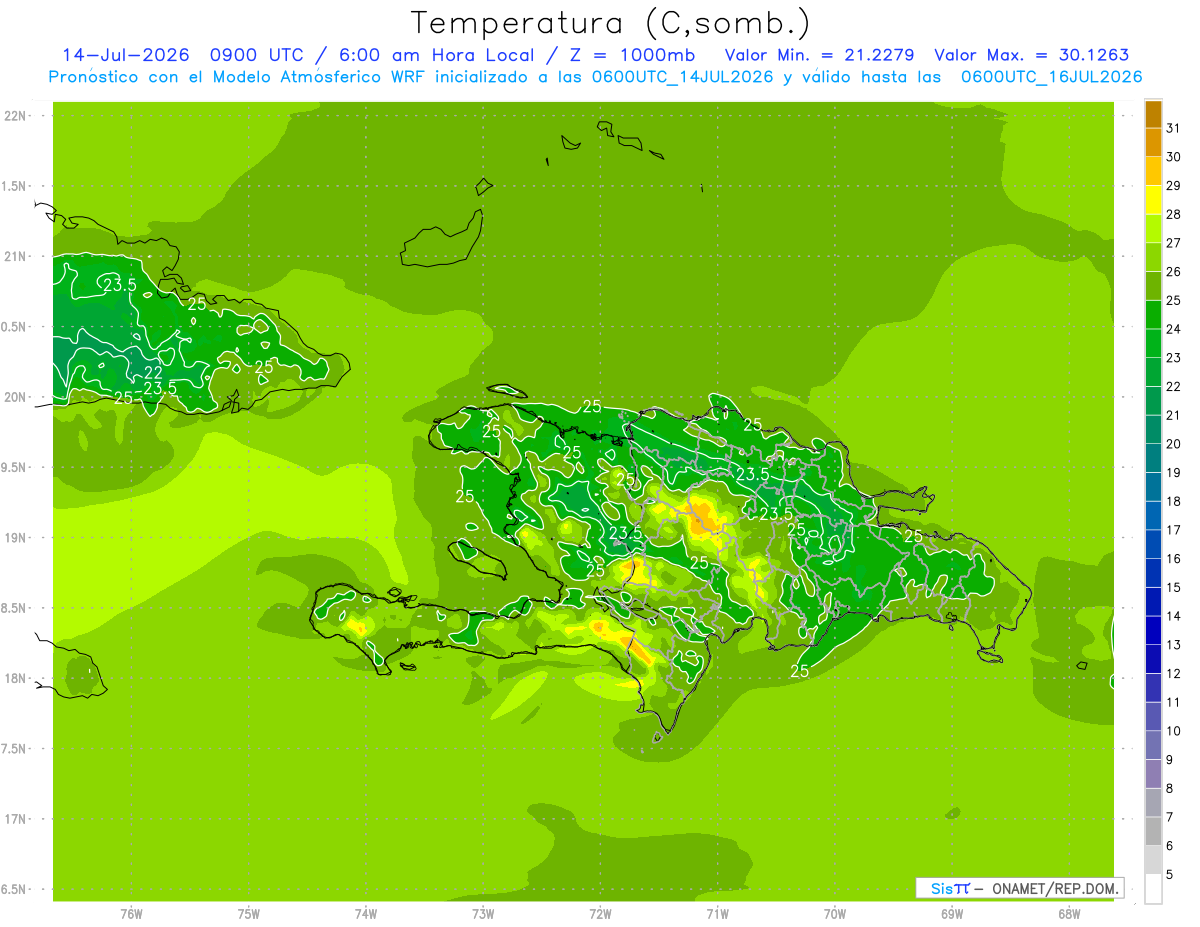Click the legend swatch between 26 and 27

click(1153, 257)
